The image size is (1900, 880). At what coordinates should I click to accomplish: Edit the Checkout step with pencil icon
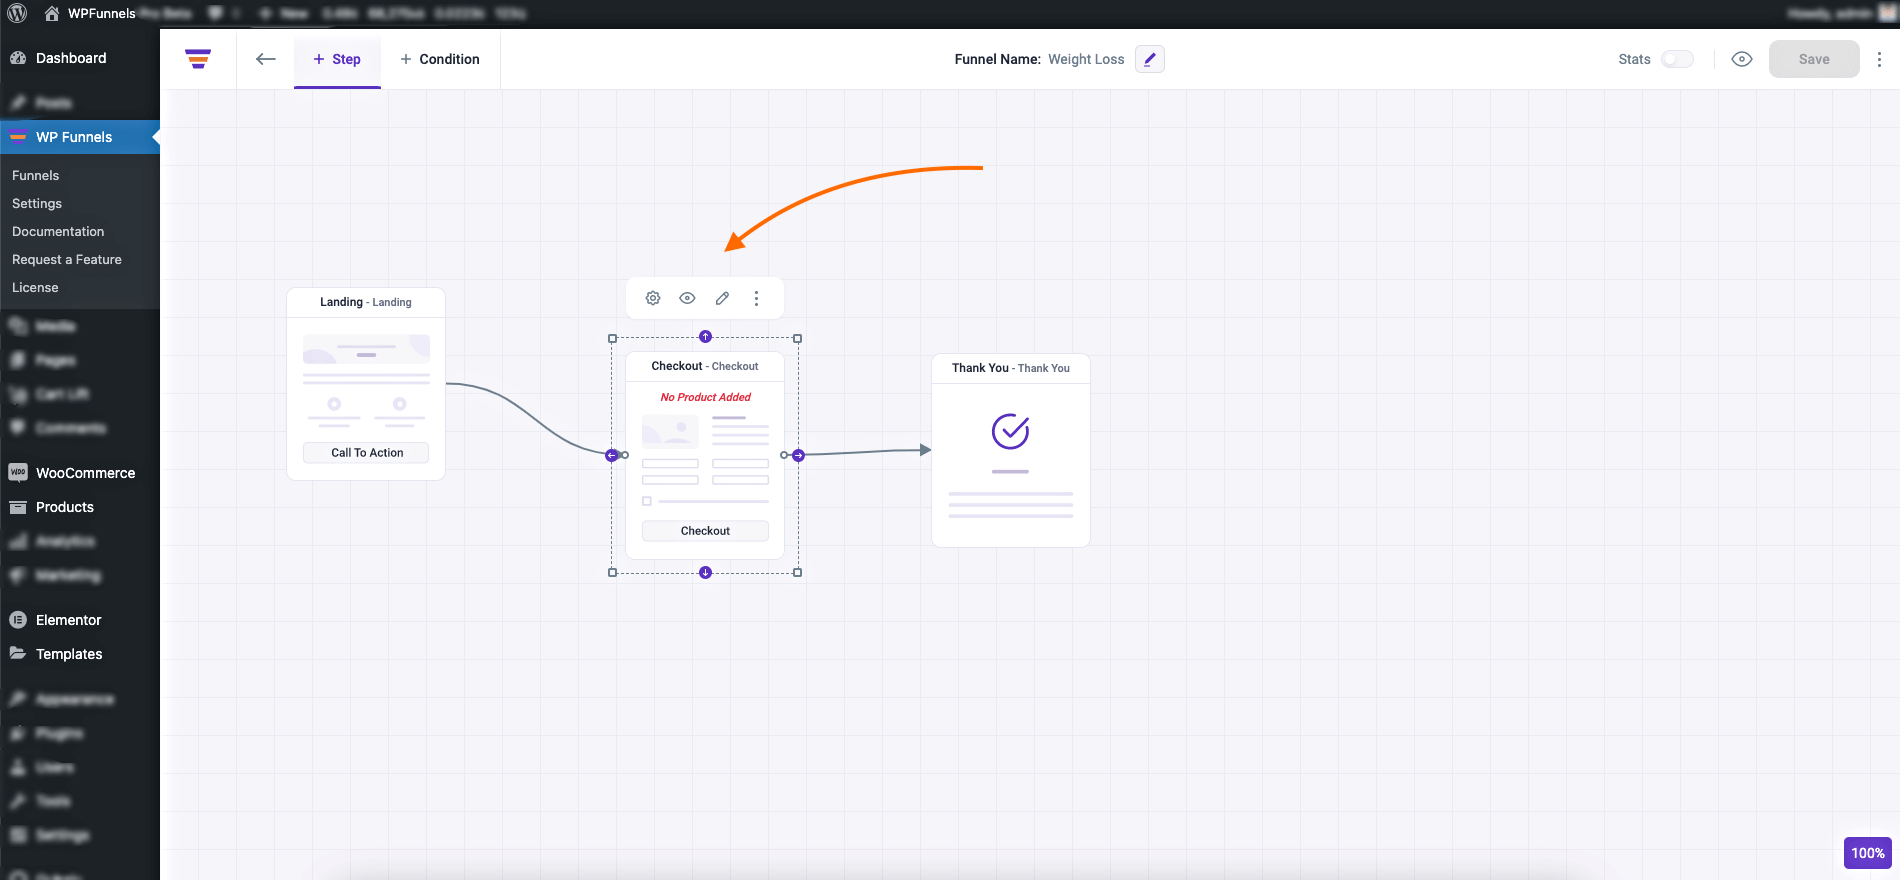[722, 298]
